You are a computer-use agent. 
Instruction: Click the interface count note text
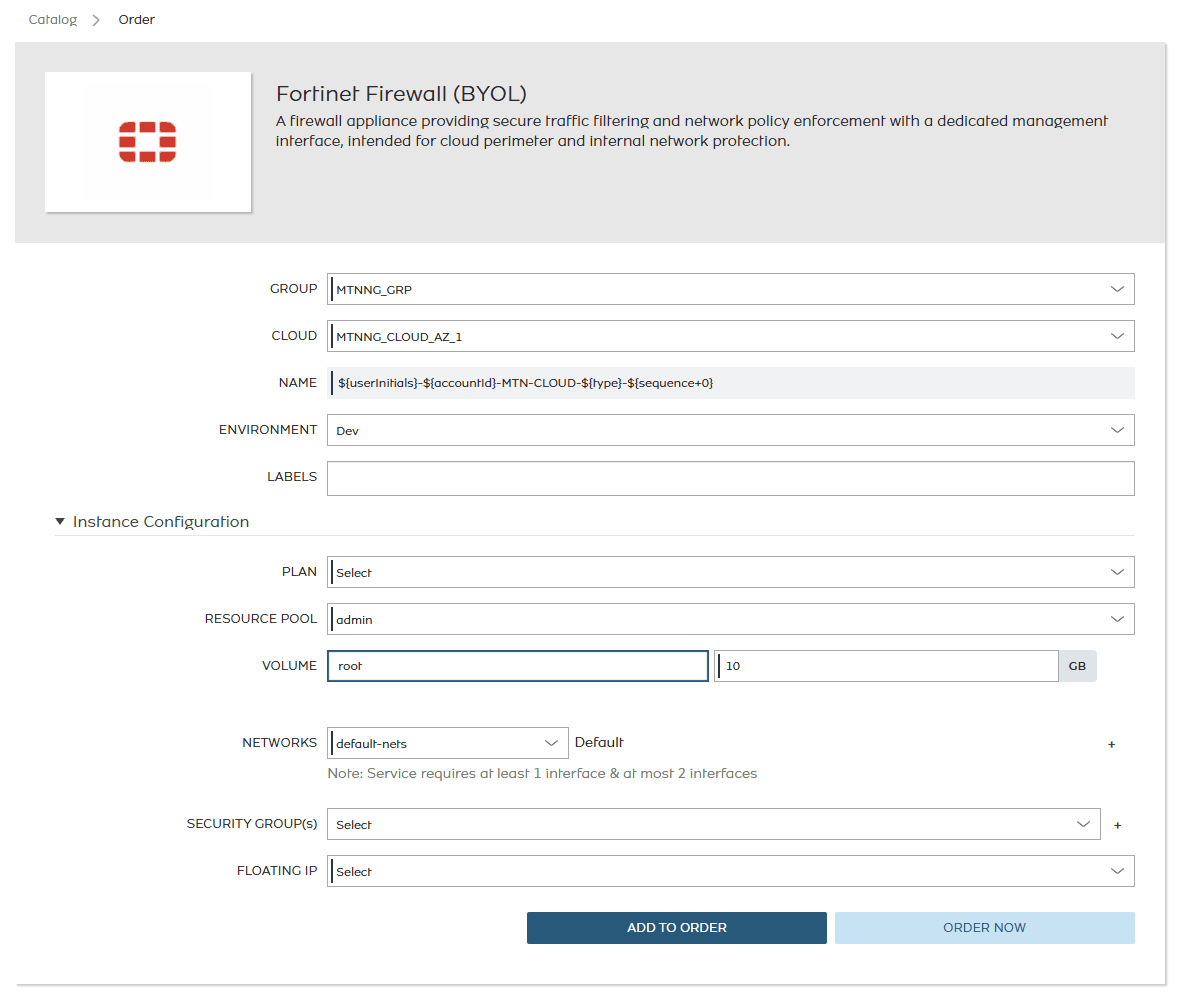coord(542,773)
